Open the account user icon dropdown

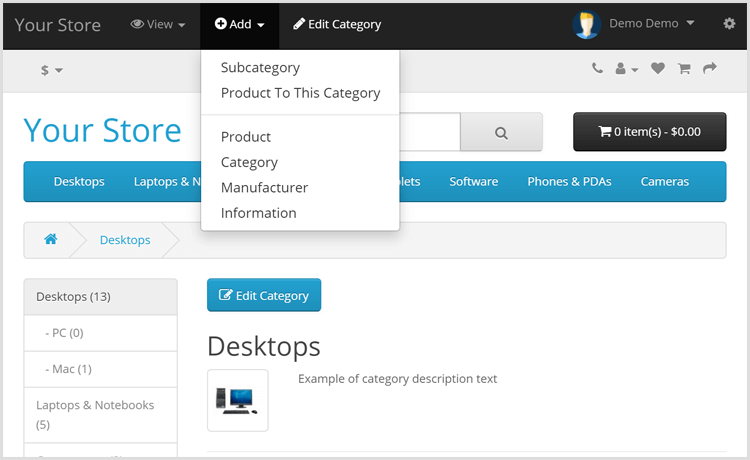pyautogui.click(x=626, y=69)
